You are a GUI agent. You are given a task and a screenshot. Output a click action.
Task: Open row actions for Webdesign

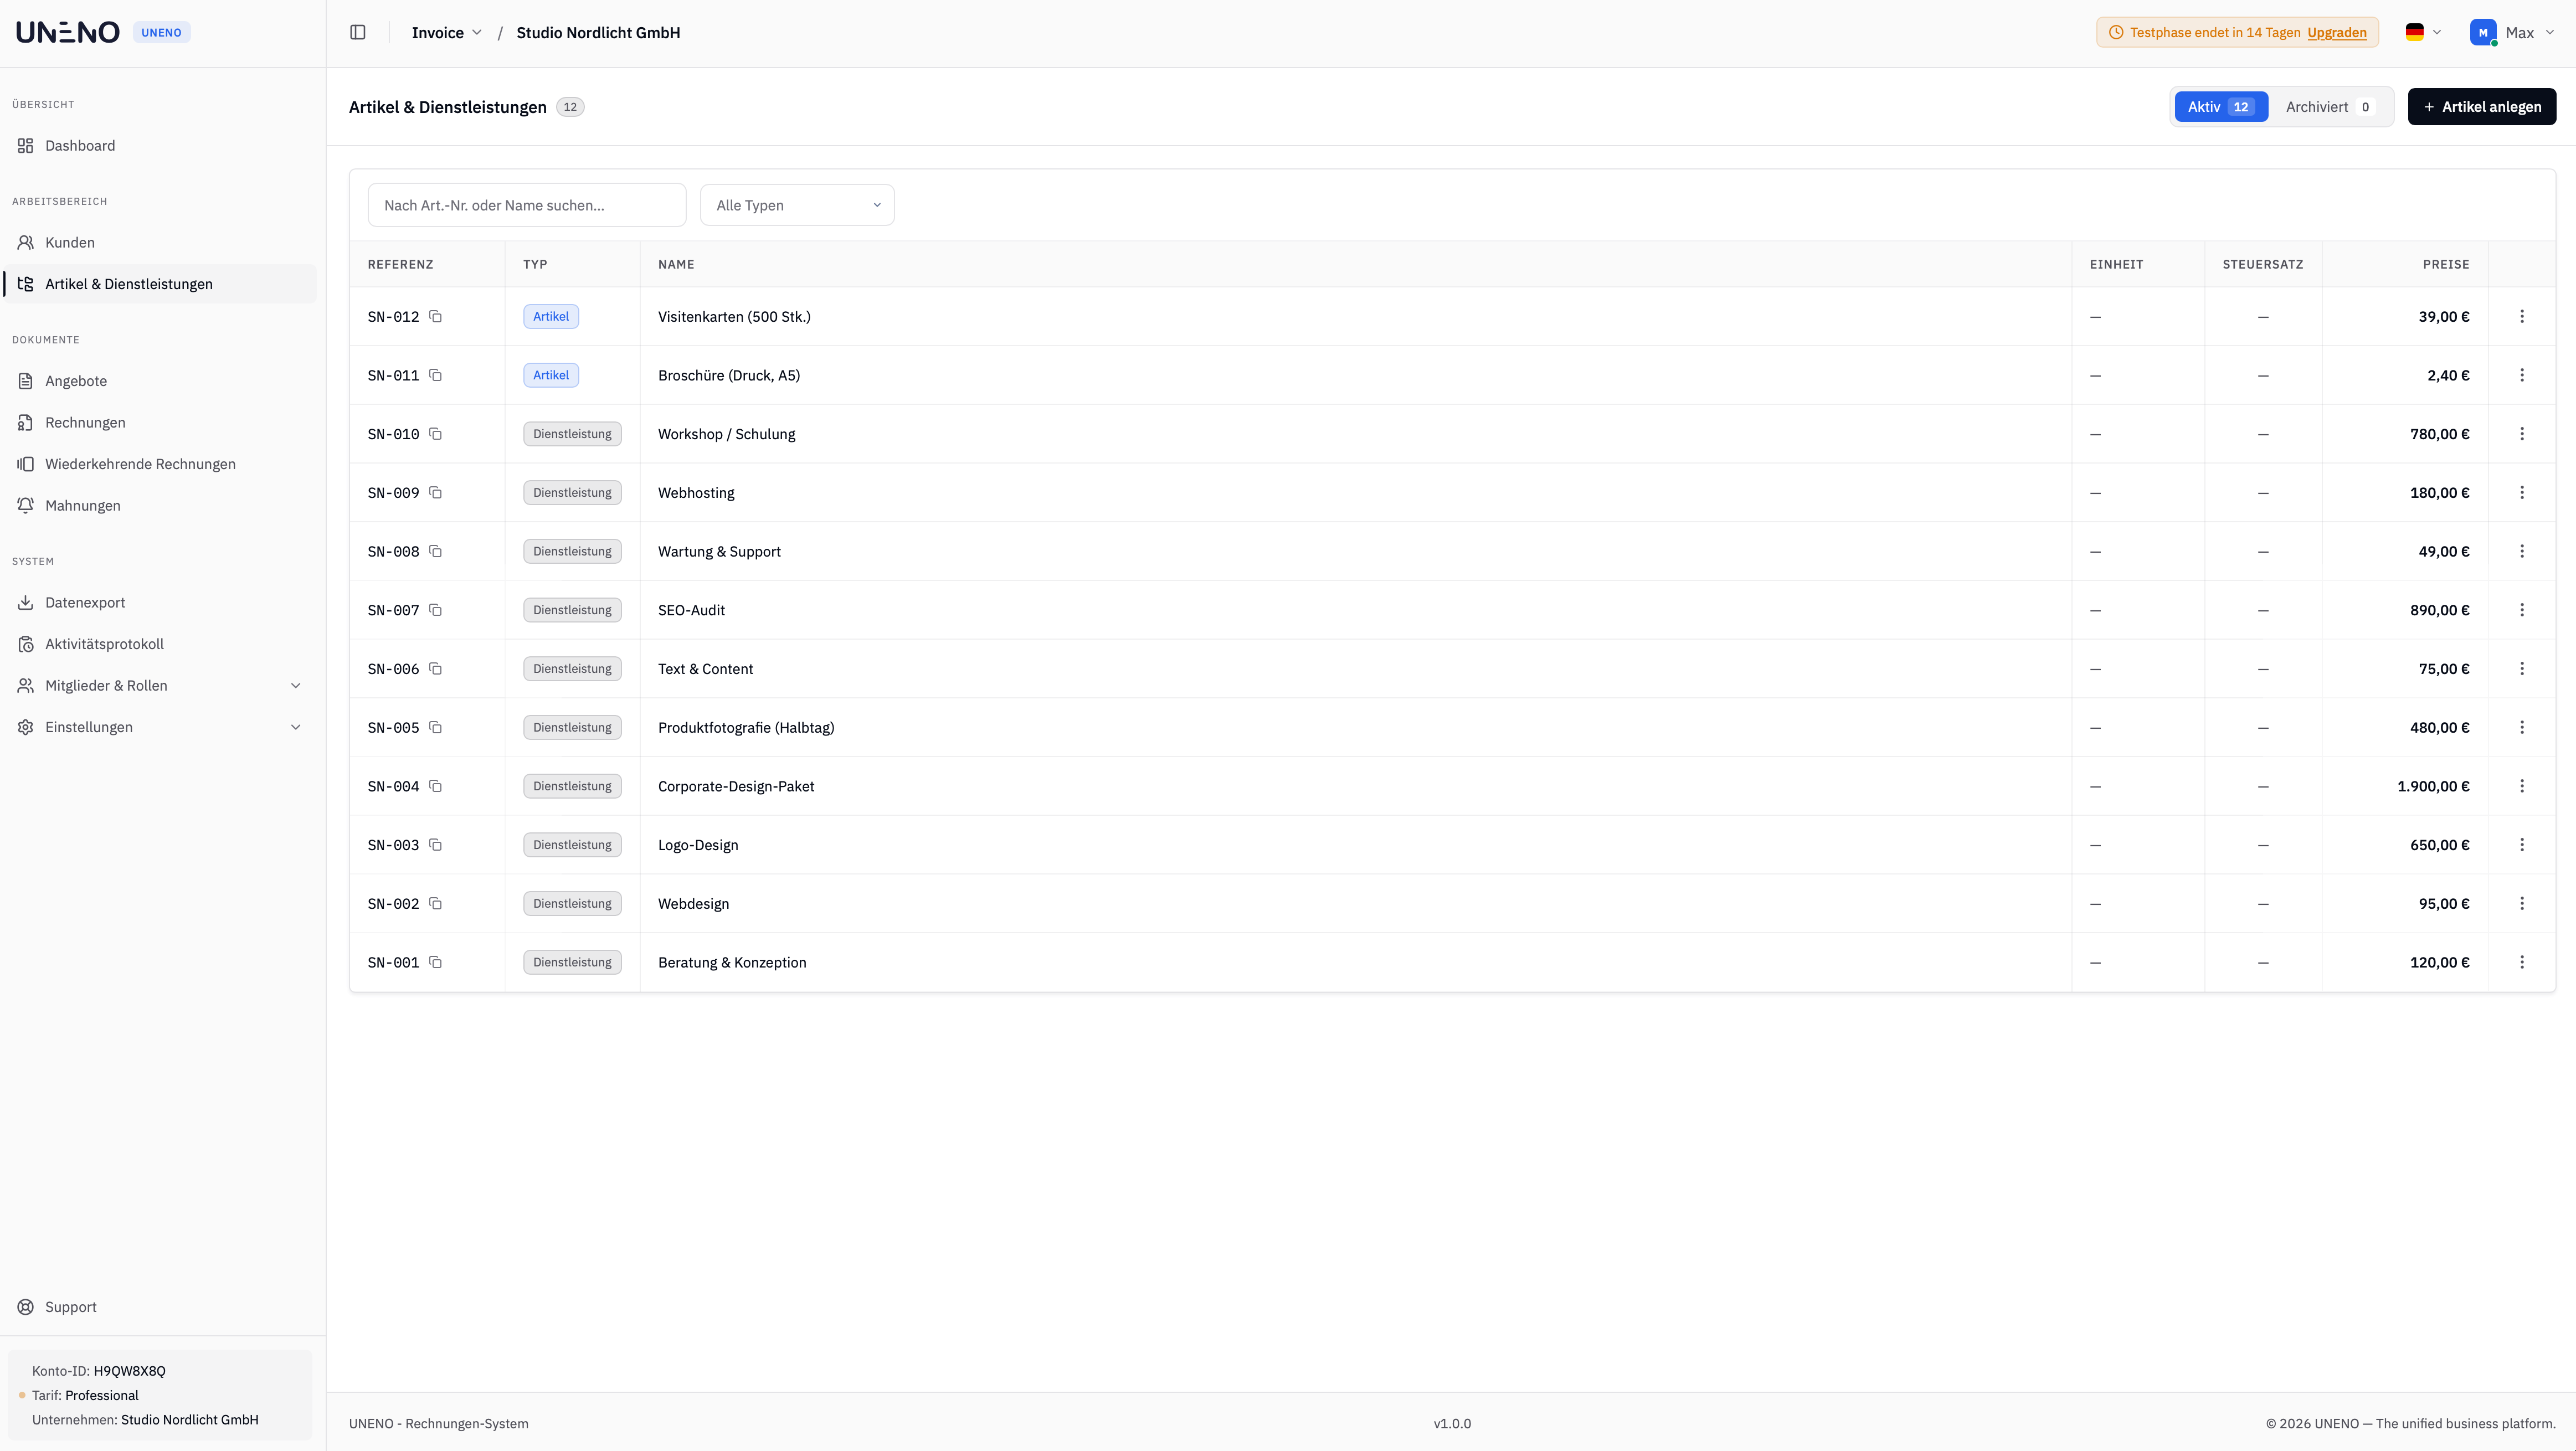pos(2522,903)
